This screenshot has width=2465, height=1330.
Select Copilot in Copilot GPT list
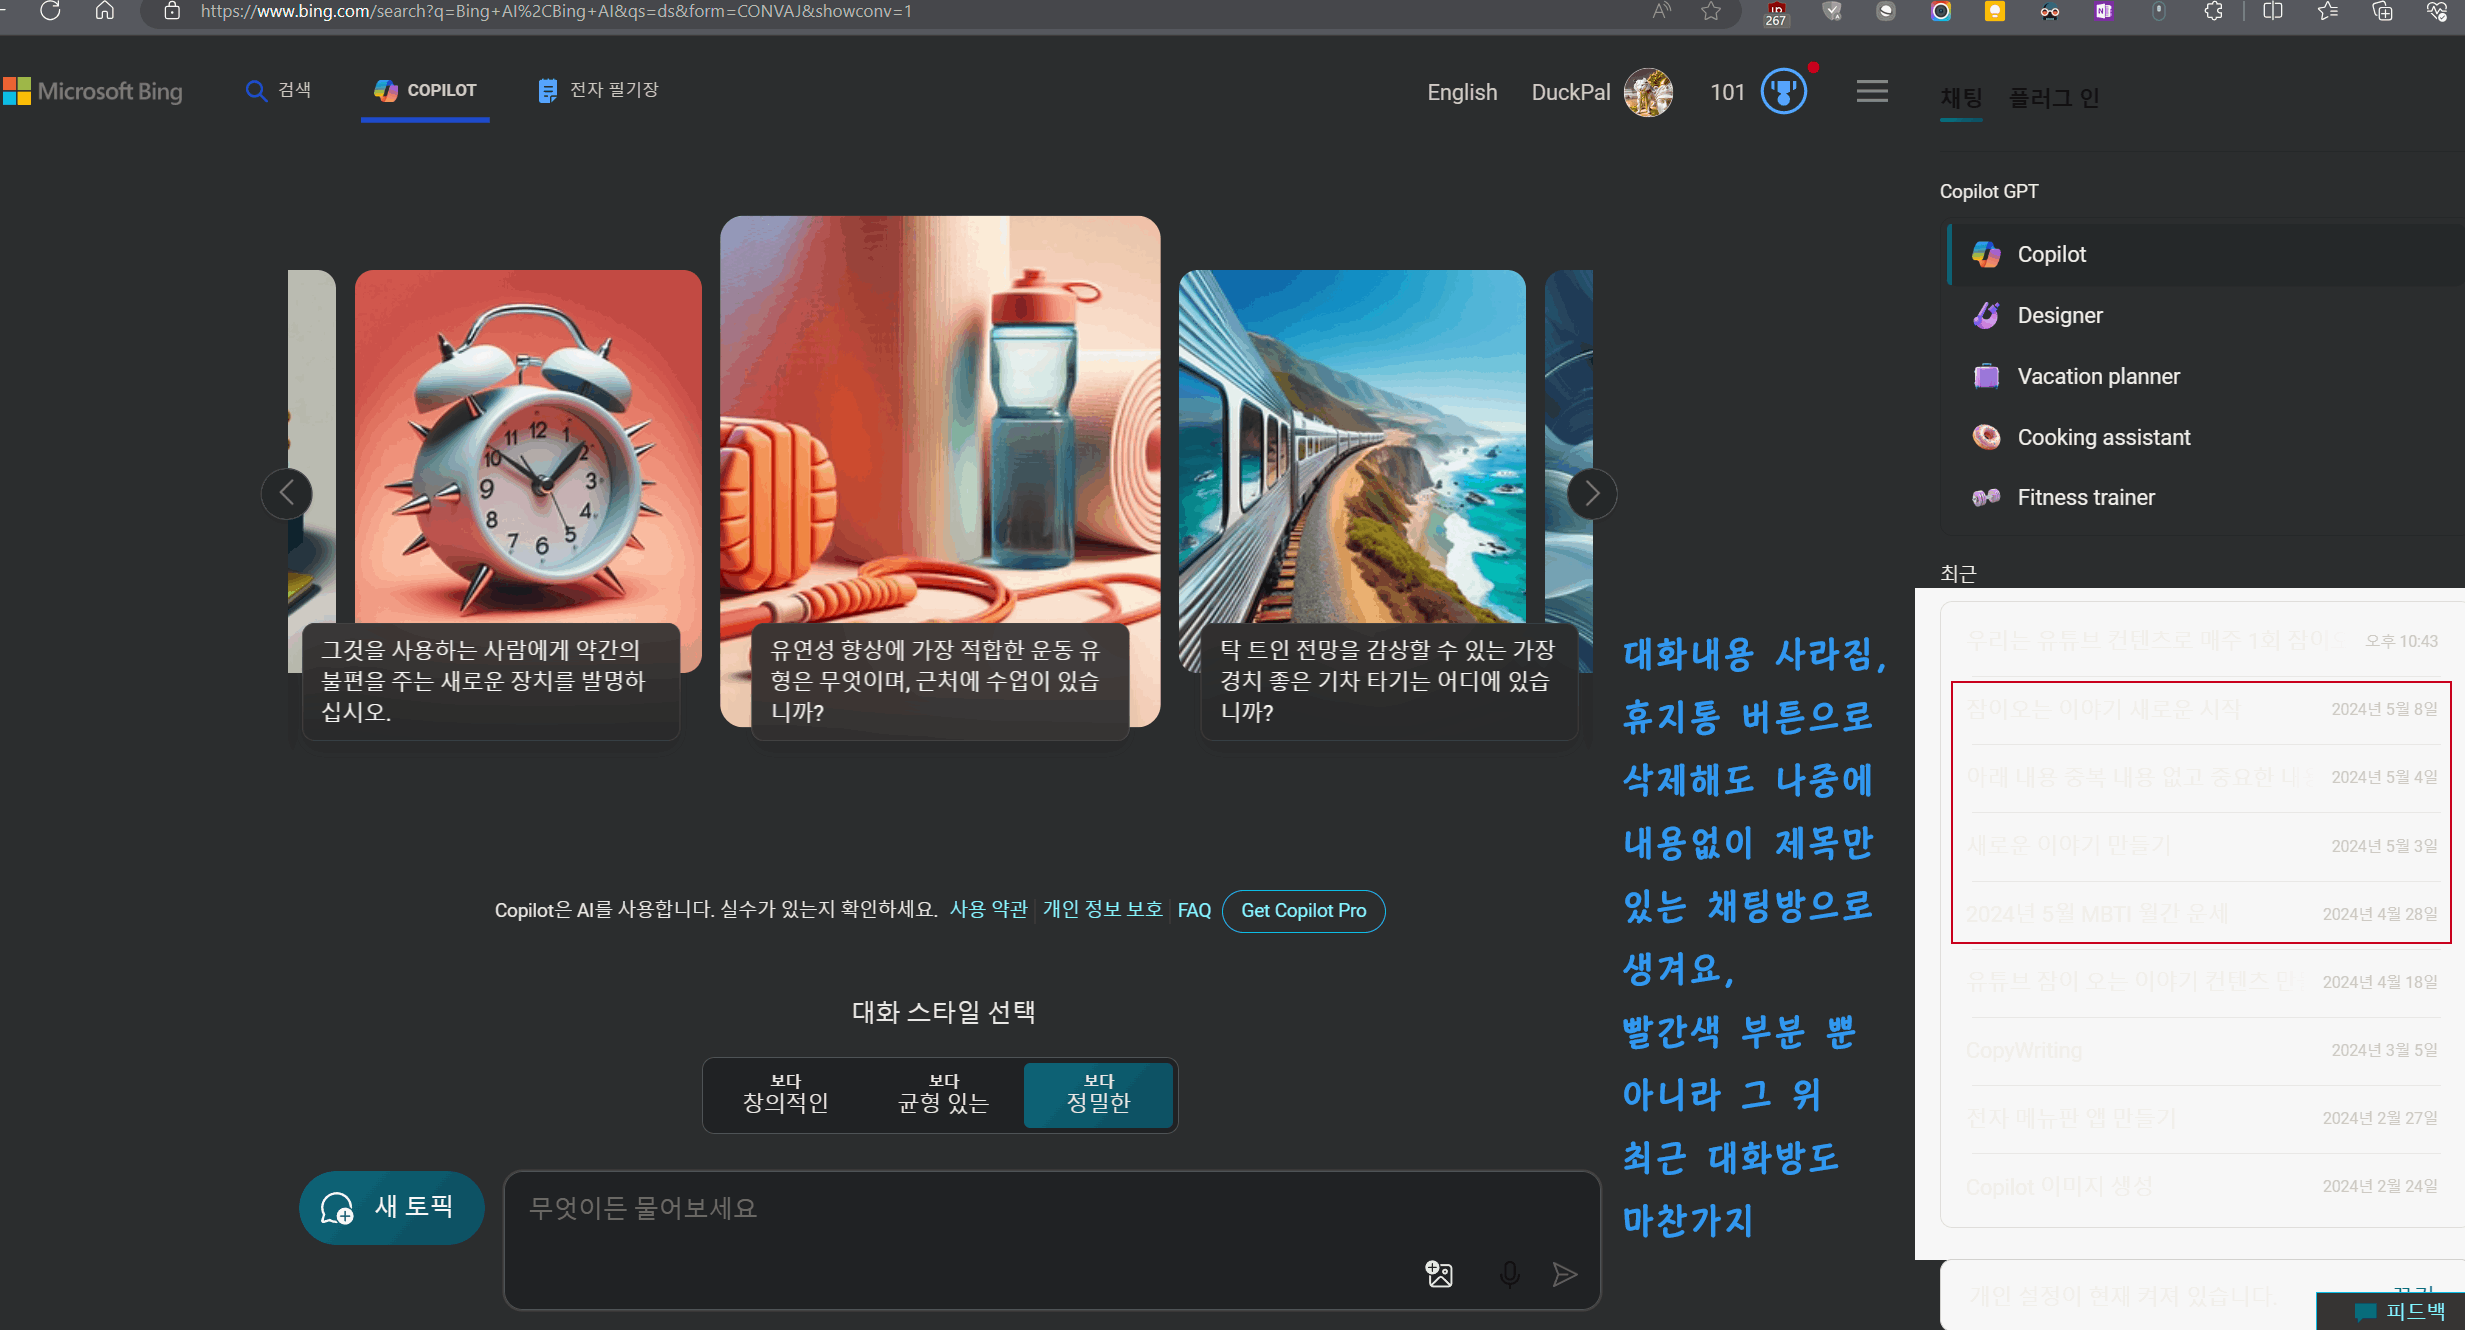tap(2205, 254)
